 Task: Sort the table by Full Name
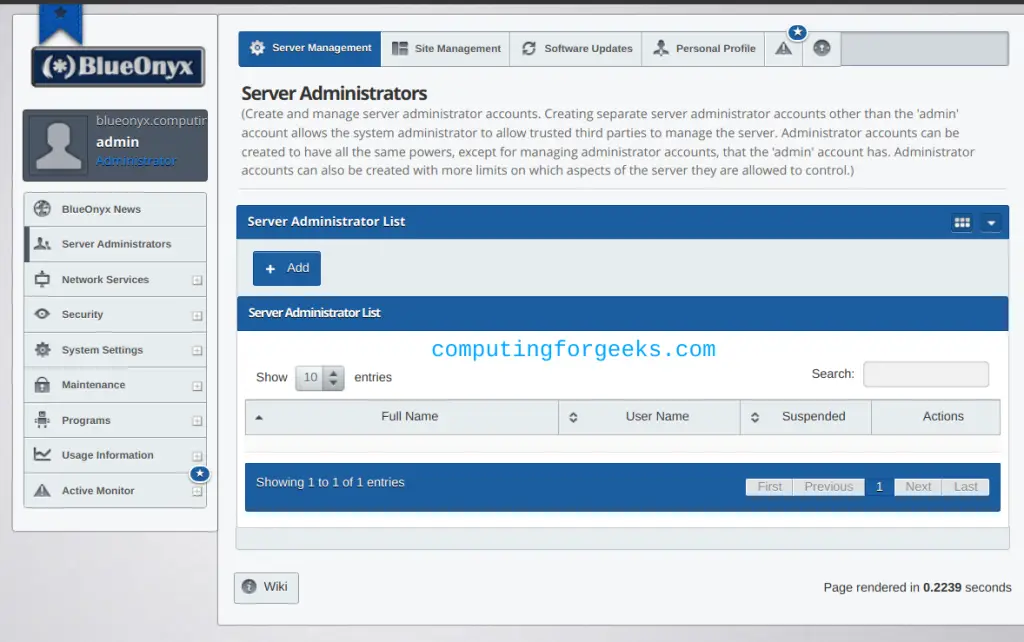point(402,417)
